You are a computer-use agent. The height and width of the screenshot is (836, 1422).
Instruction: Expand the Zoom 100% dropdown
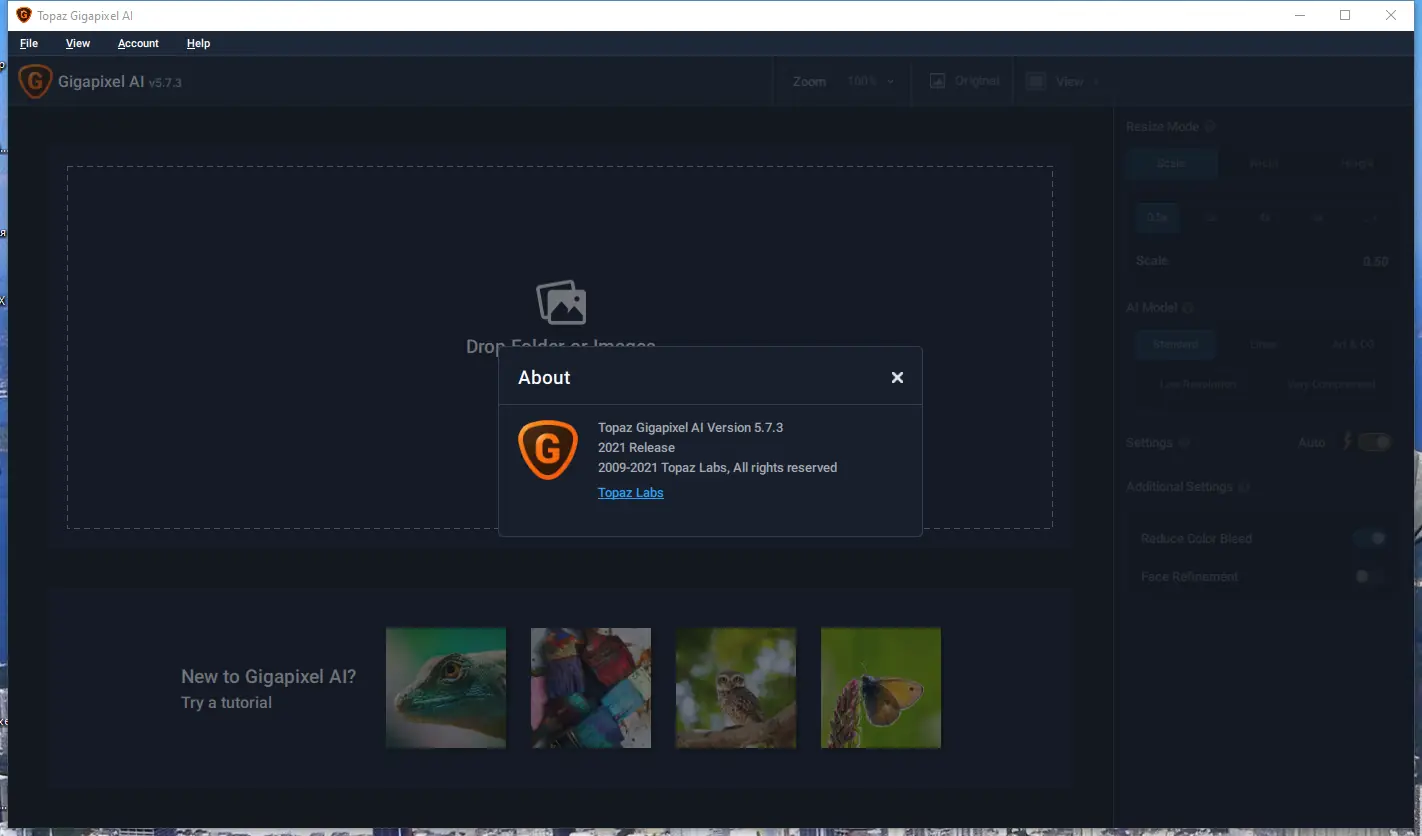(x=871, y=81)
